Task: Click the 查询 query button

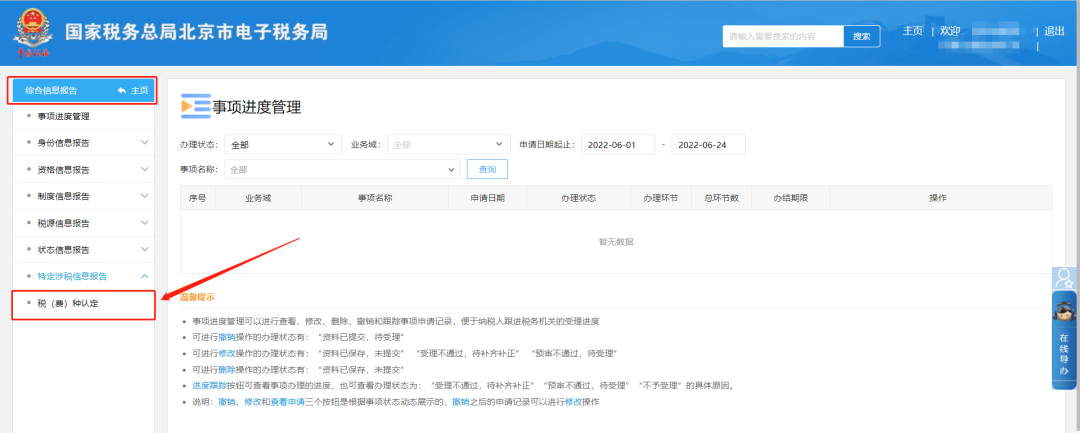Action: 488,170
